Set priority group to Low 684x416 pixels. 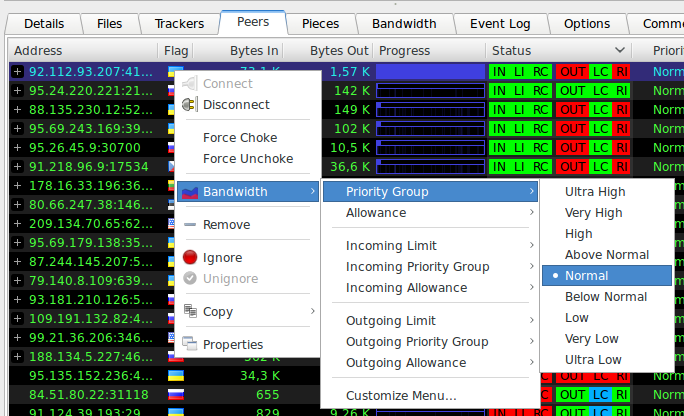(x=607, y=317)
